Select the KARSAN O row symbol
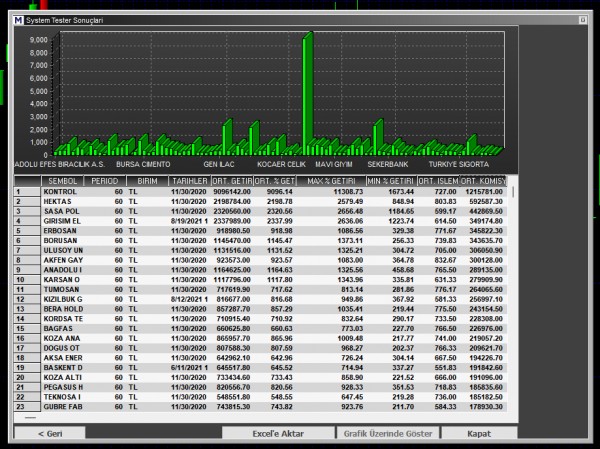The image size is (600, 449). (62, 280)
